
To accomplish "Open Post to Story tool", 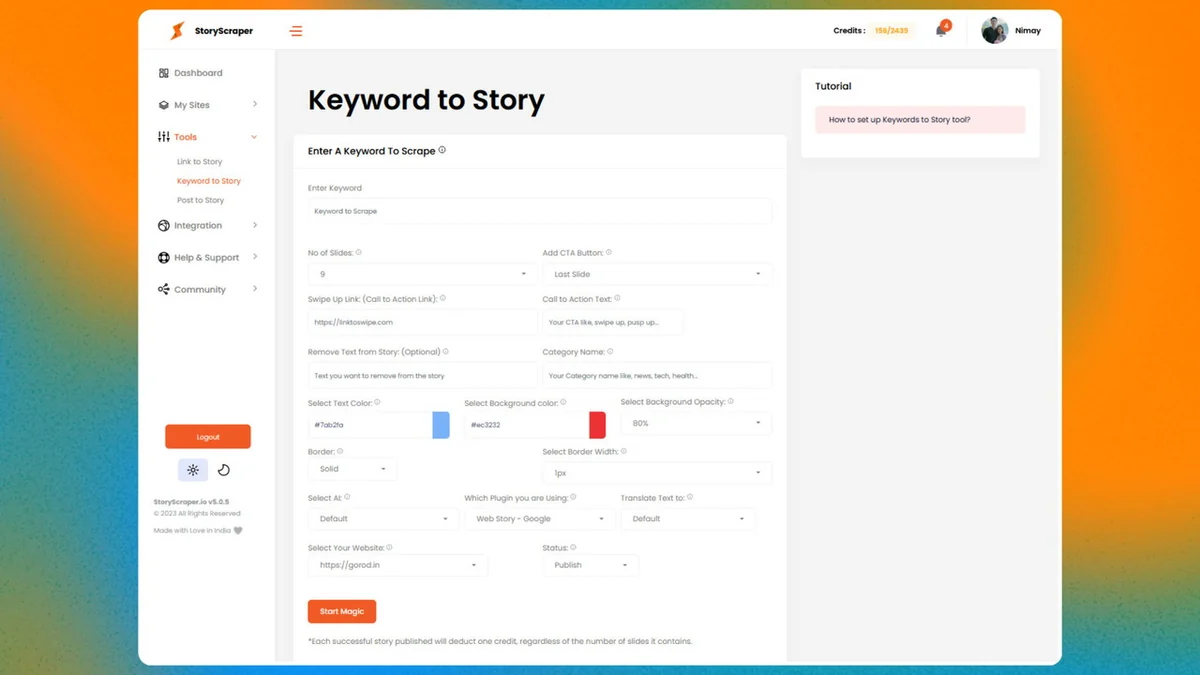I will point(201,201).
